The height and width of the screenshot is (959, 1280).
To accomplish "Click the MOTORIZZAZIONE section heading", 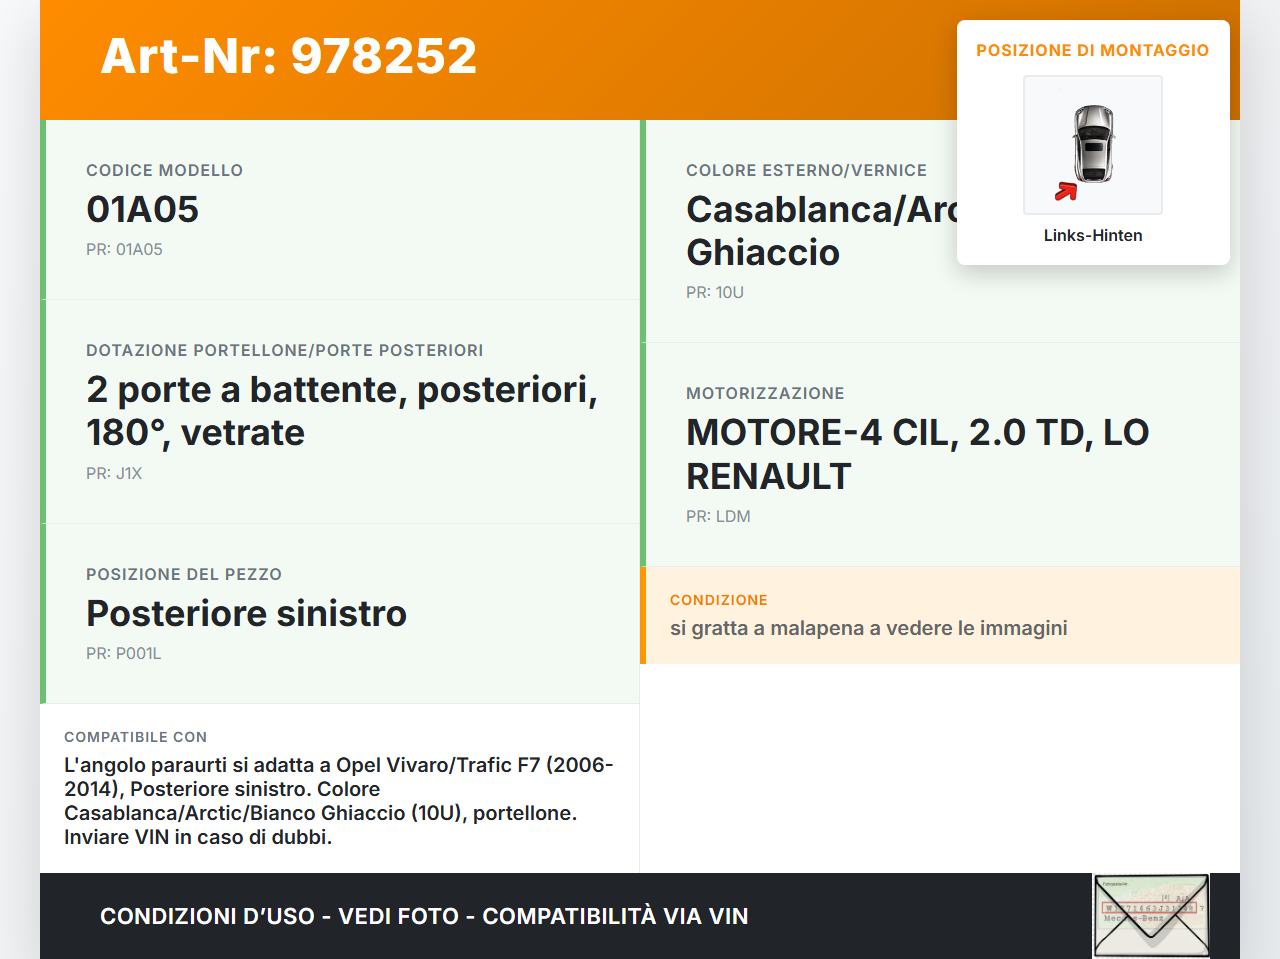I will tap(765, 393).
